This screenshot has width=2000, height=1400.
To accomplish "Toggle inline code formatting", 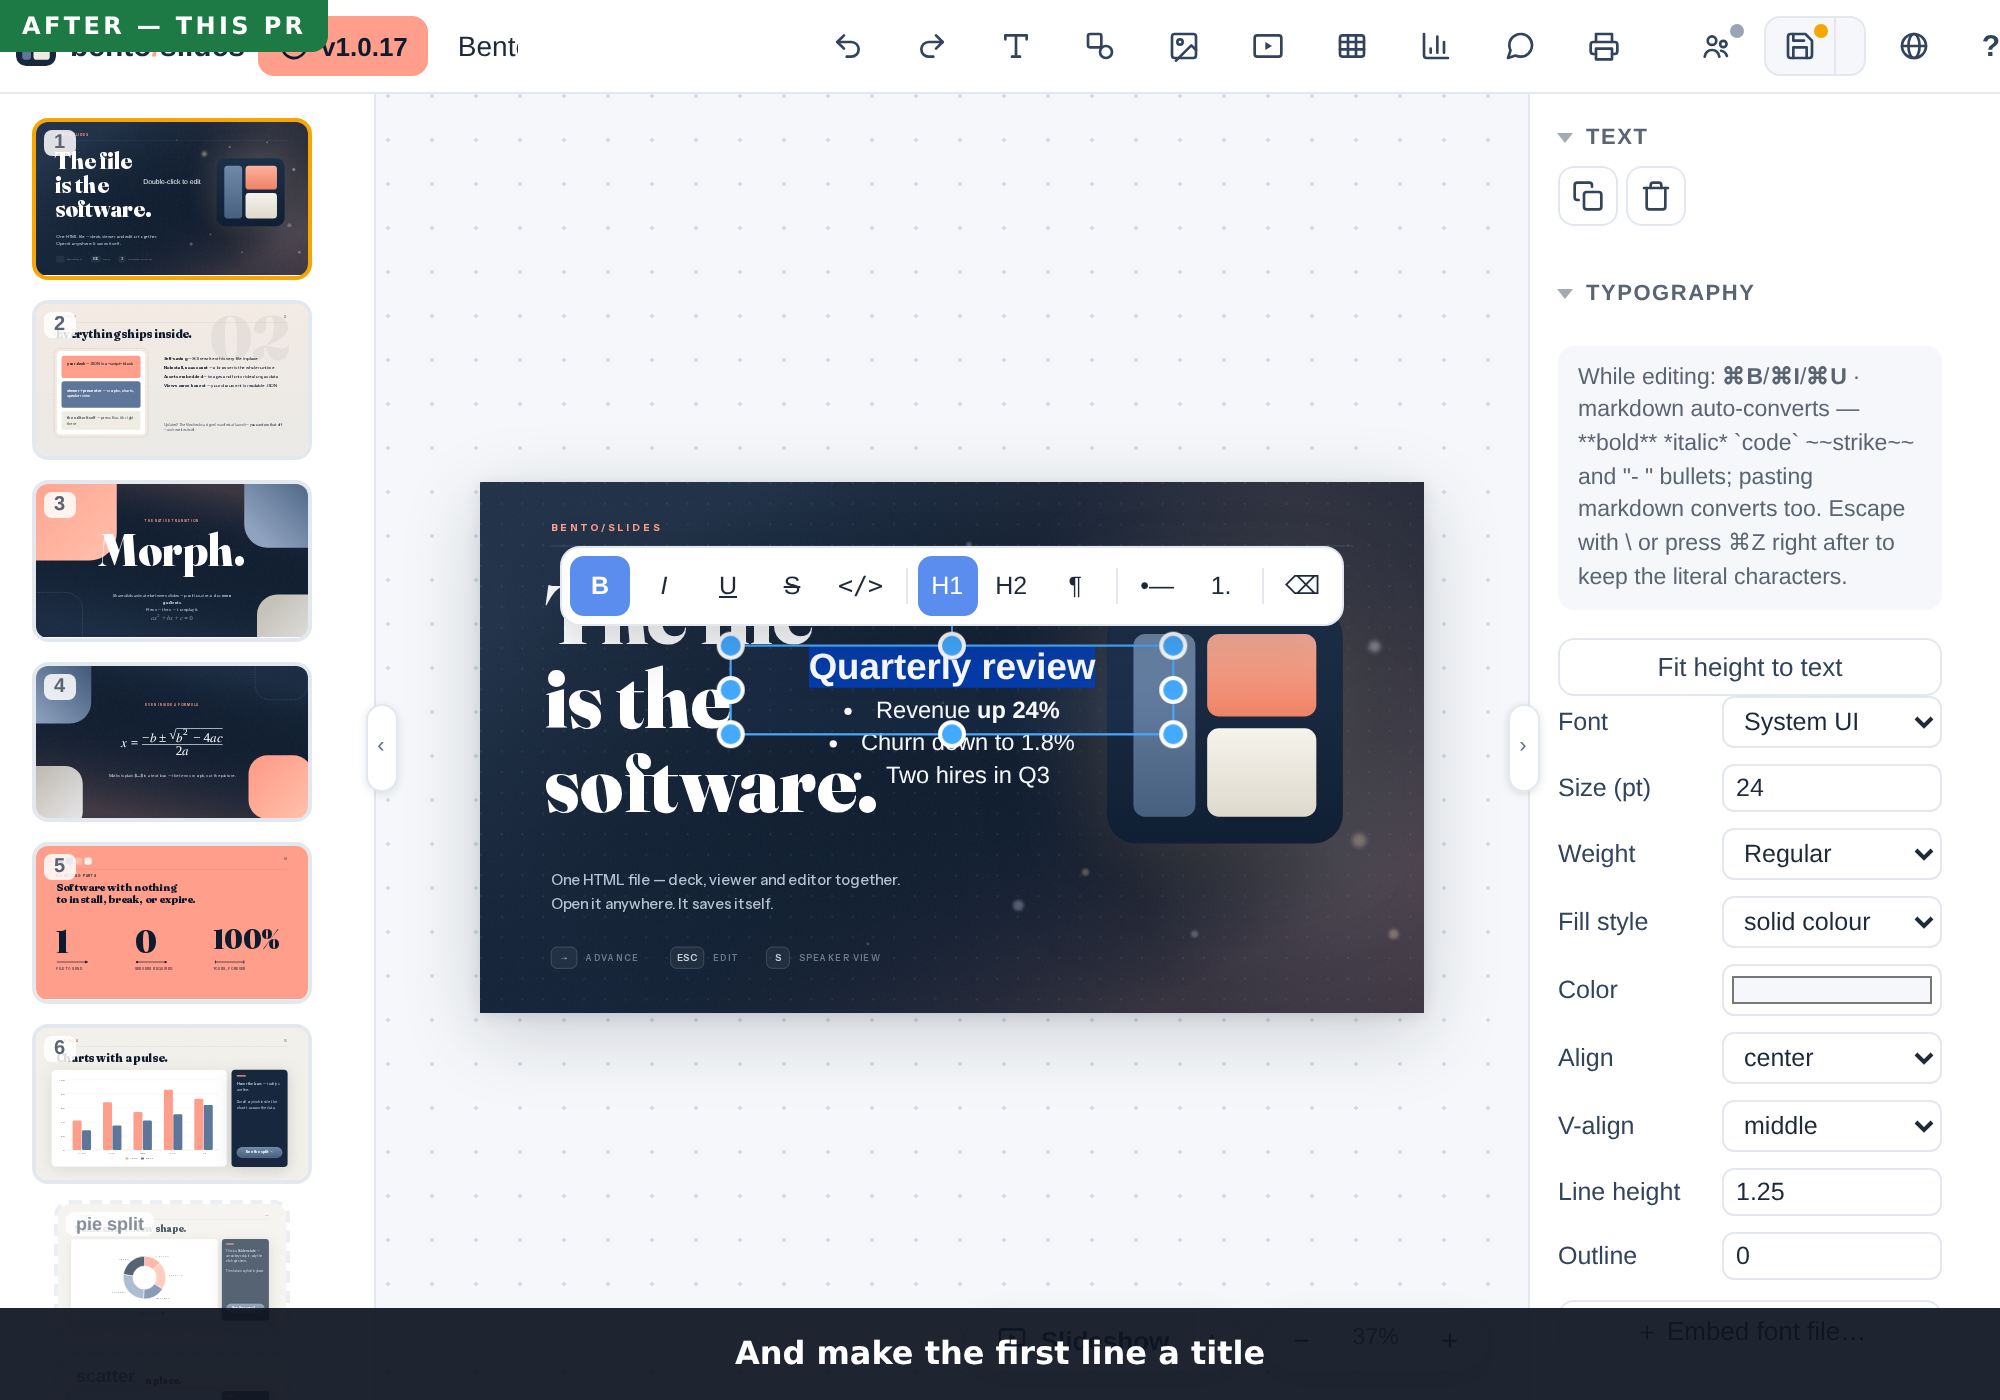I will click(x=860, y=586).
